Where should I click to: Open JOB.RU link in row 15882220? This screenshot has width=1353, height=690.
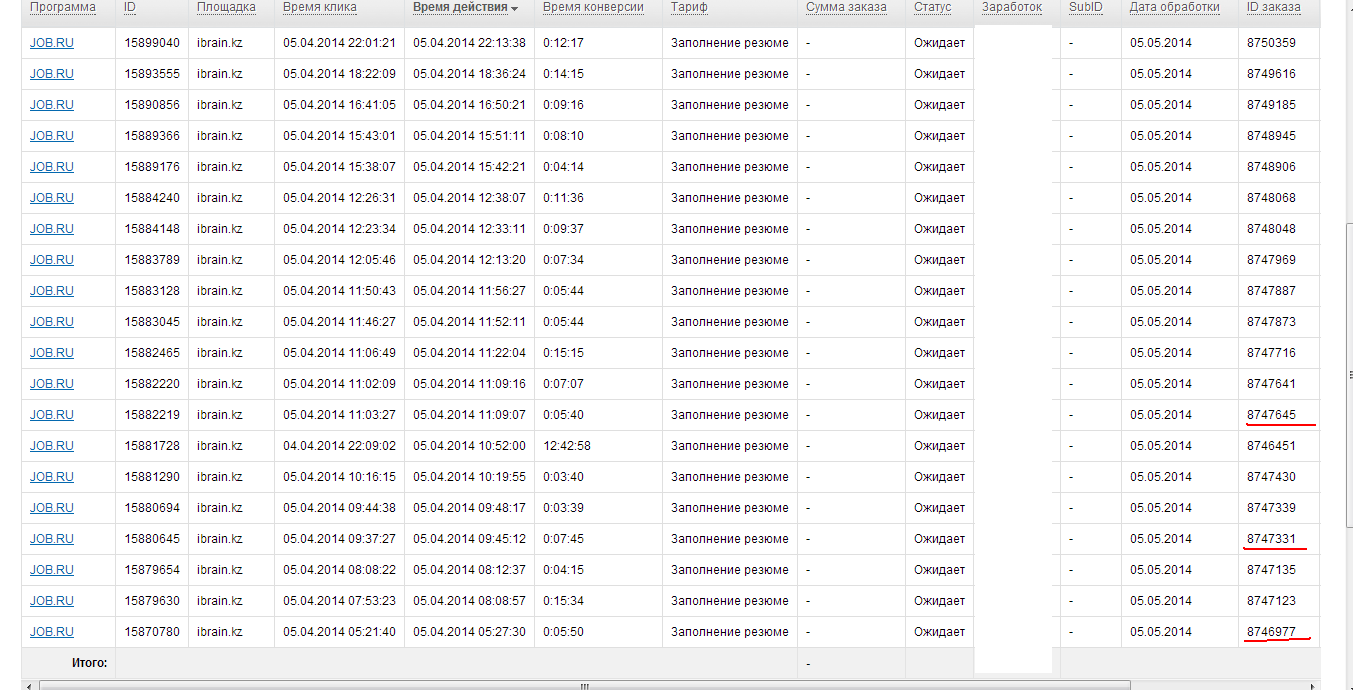(52, 384)
